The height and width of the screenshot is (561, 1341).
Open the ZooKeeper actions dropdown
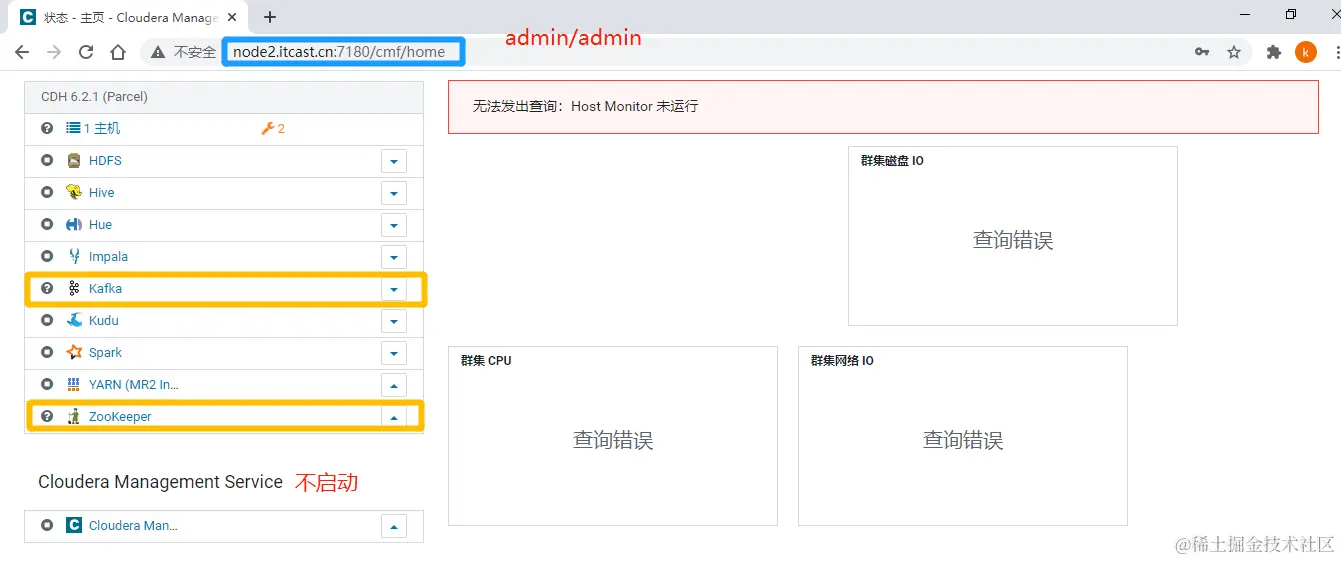[x=394, y=417]
